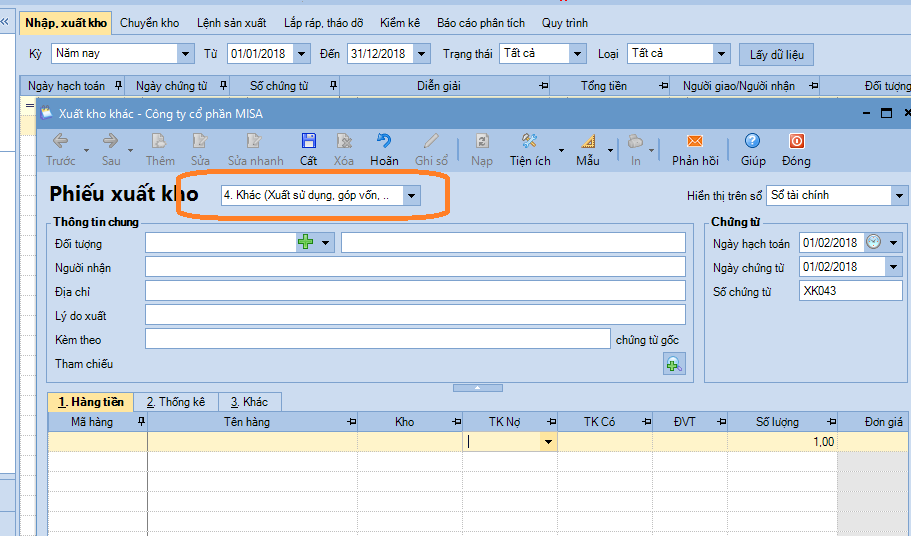The image size is (911, 536).
Task: Click the Tham chiếu reference search icon
Action: click(x=675, y=364)
